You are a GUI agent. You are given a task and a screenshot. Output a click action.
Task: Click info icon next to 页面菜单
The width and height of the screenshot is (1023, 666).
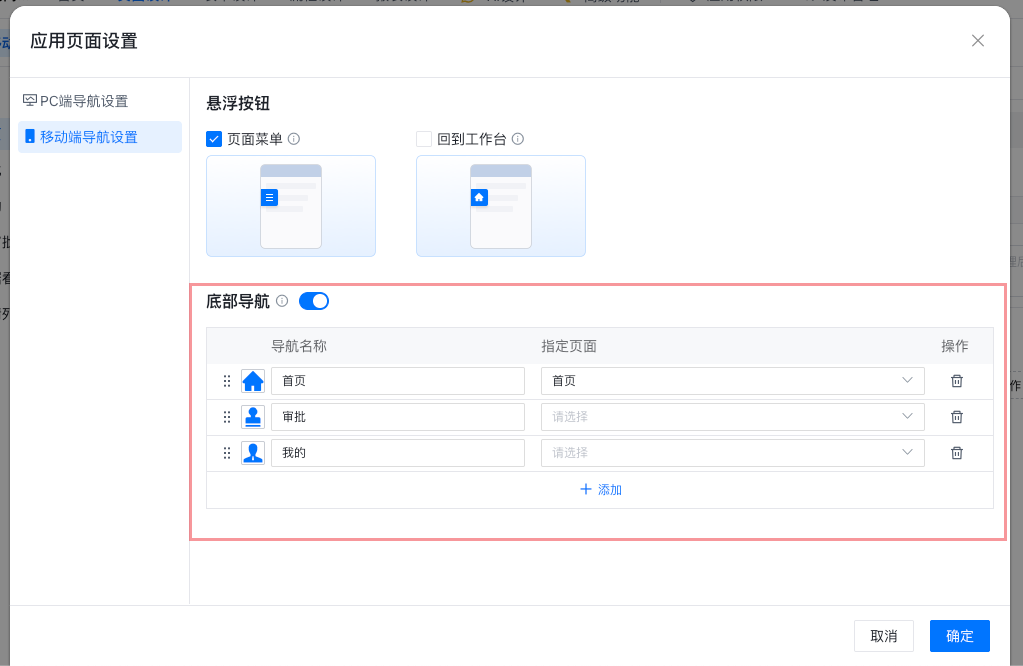click(x=294, y=139)
